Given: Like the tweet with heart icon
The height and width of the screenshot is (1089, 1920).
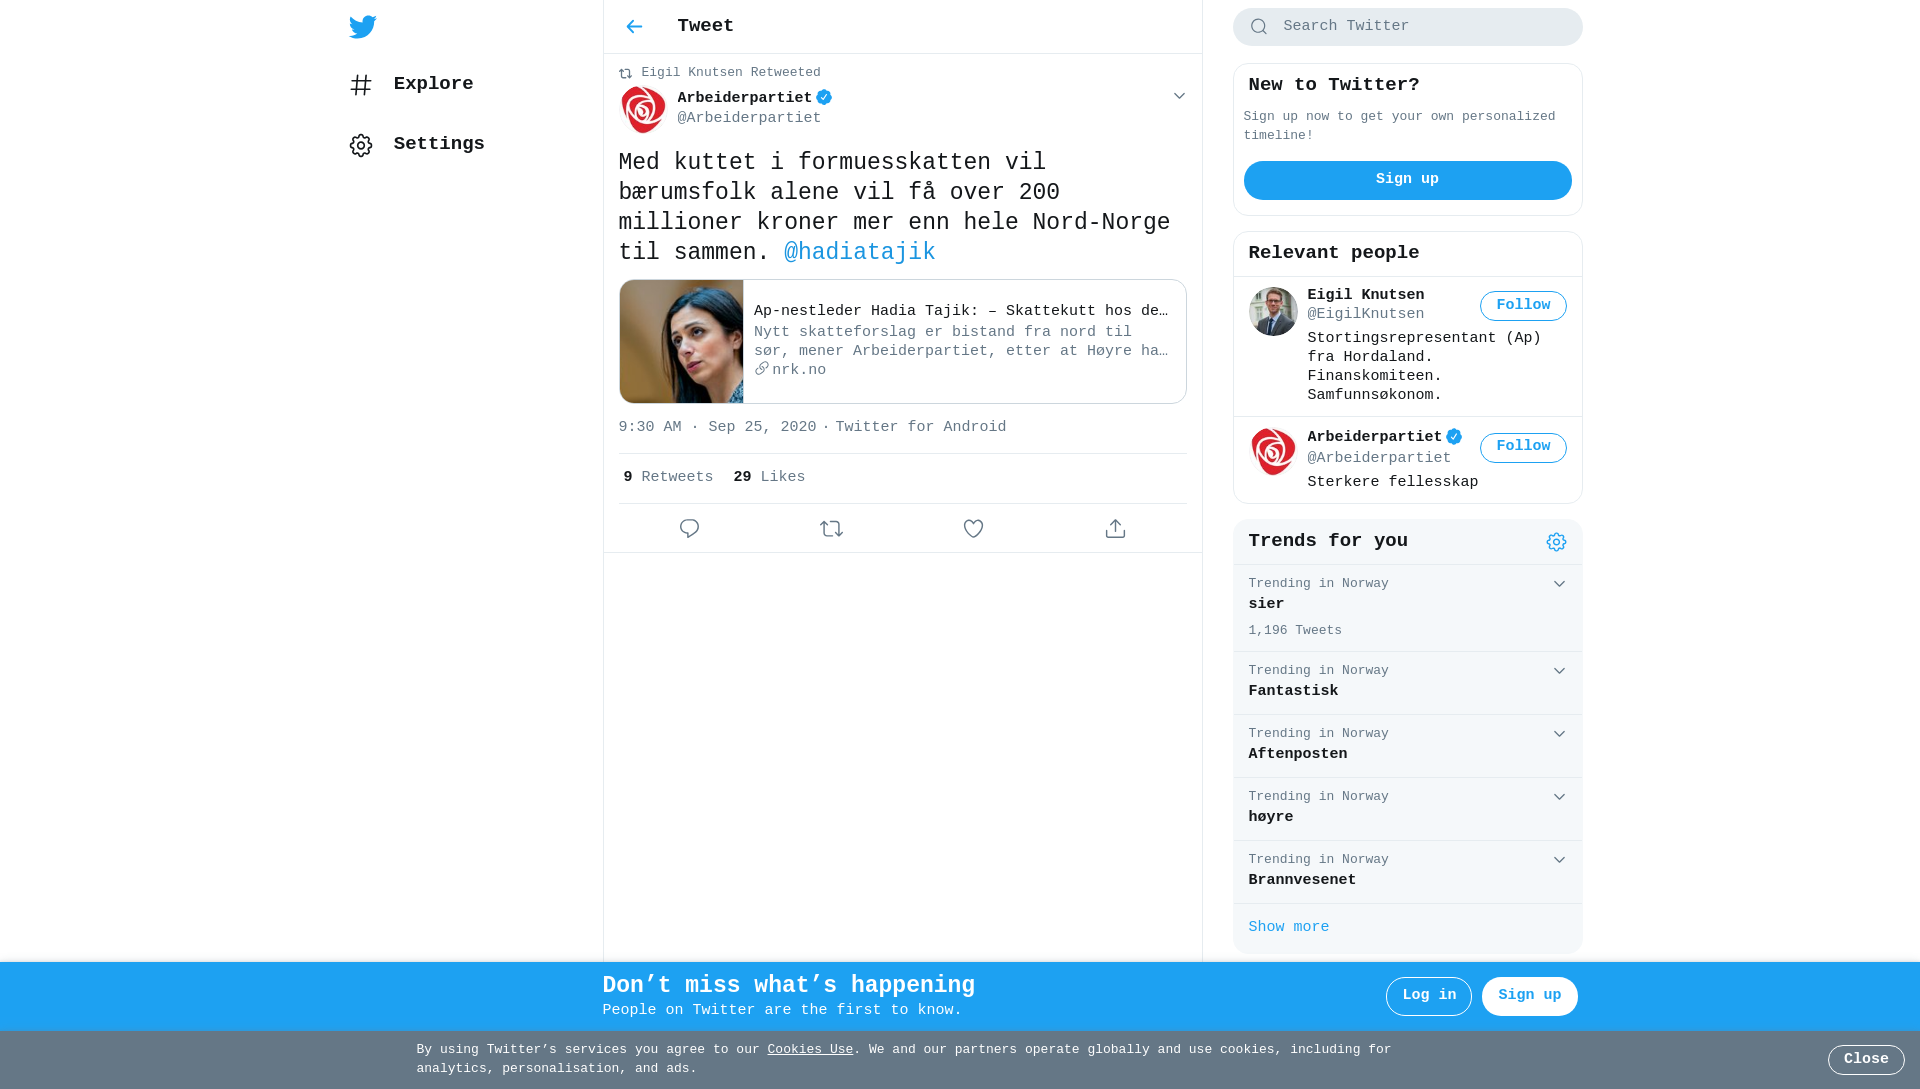Looking at the screenshot, I should [x=973, y=528].
